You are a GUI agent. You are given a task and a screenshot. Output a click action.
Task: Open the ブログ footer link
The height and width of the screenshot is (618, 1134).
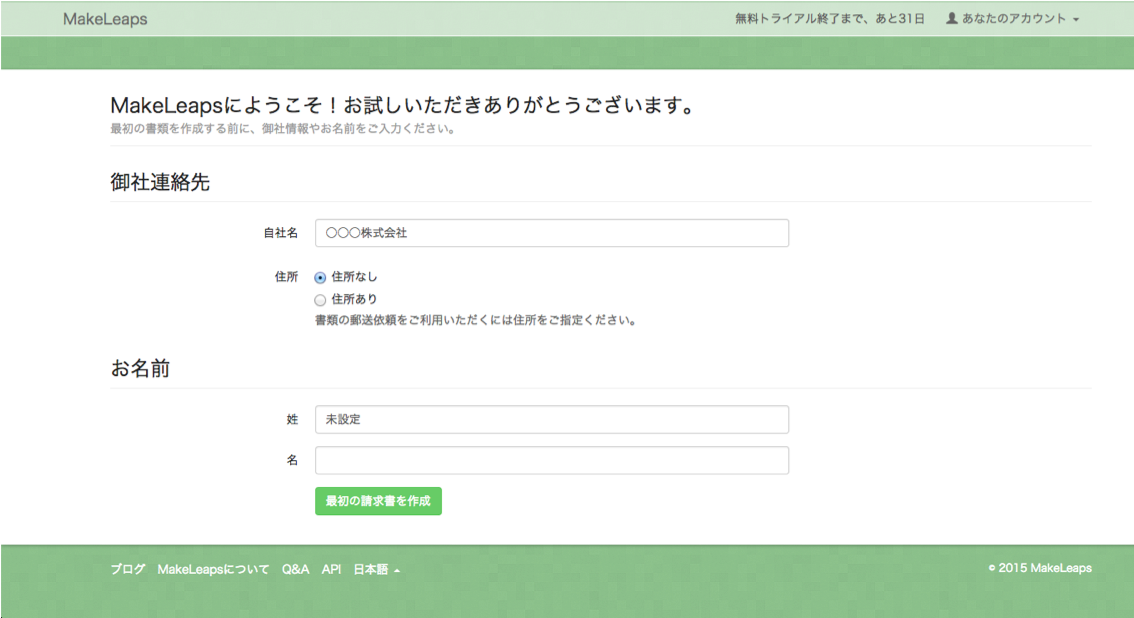coord(128,569)
